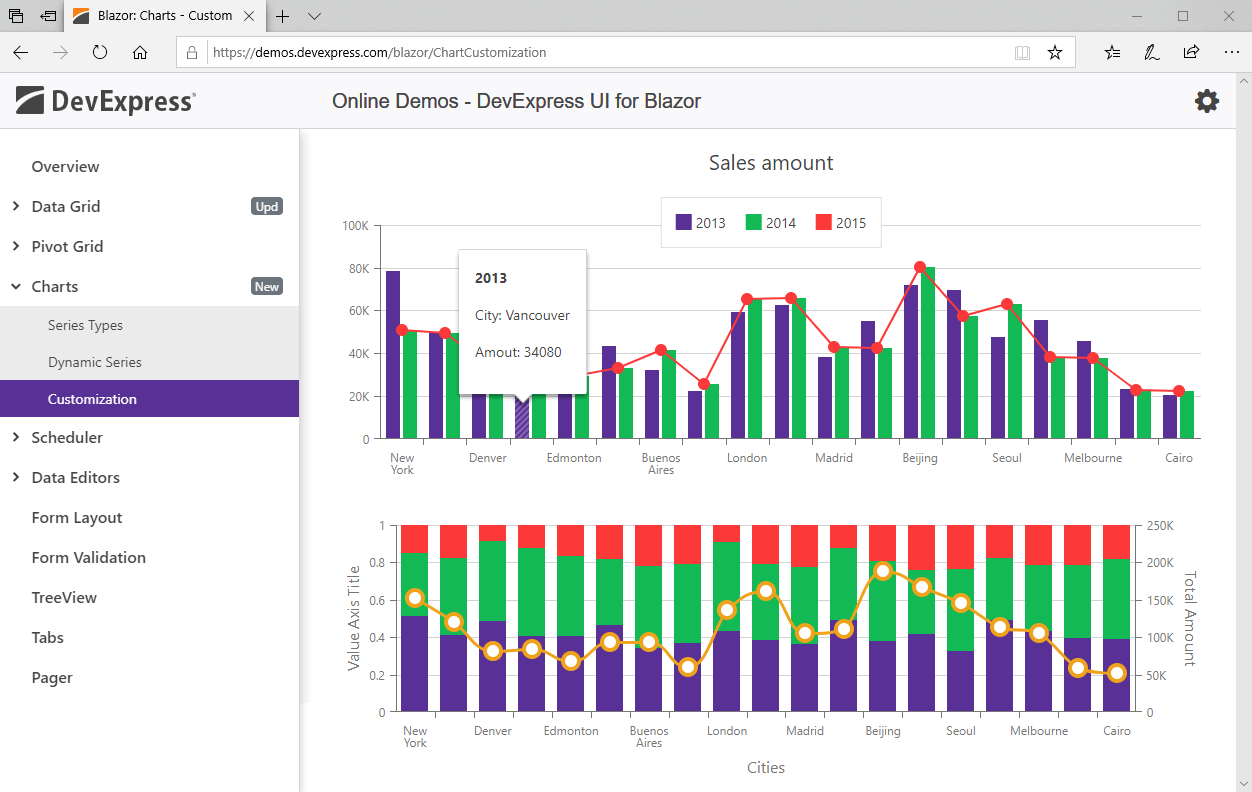Open the Tabs demo
The width and height of the screenshot is (1252, 792).
click(x=48, y=637)
